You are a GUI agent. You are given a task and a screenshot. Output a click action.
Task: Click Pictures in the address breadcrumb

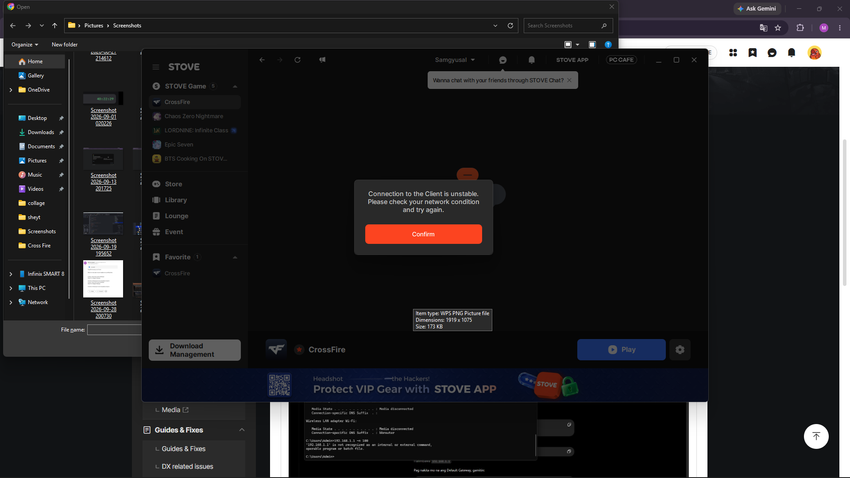[93, 25]
